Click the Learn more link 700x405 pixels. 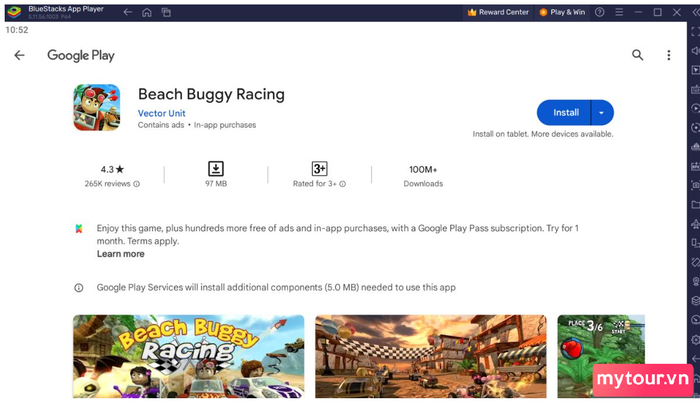(x=121, y=254)
